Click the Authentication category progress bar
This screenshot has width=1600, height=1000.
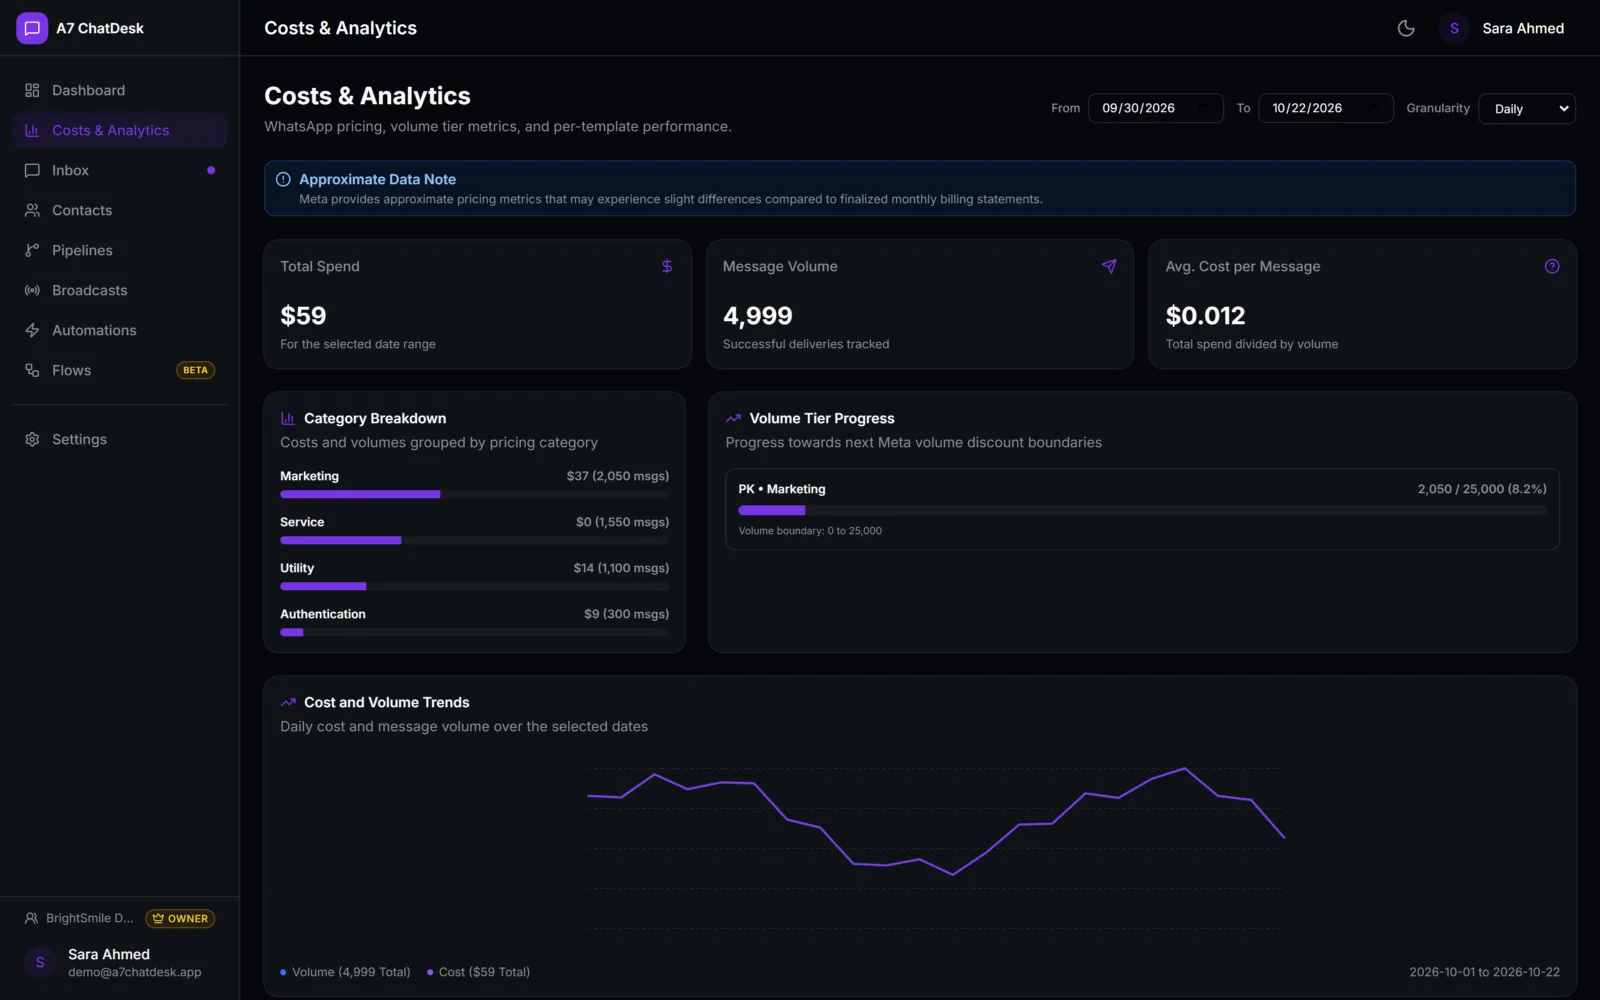[475, 632]
